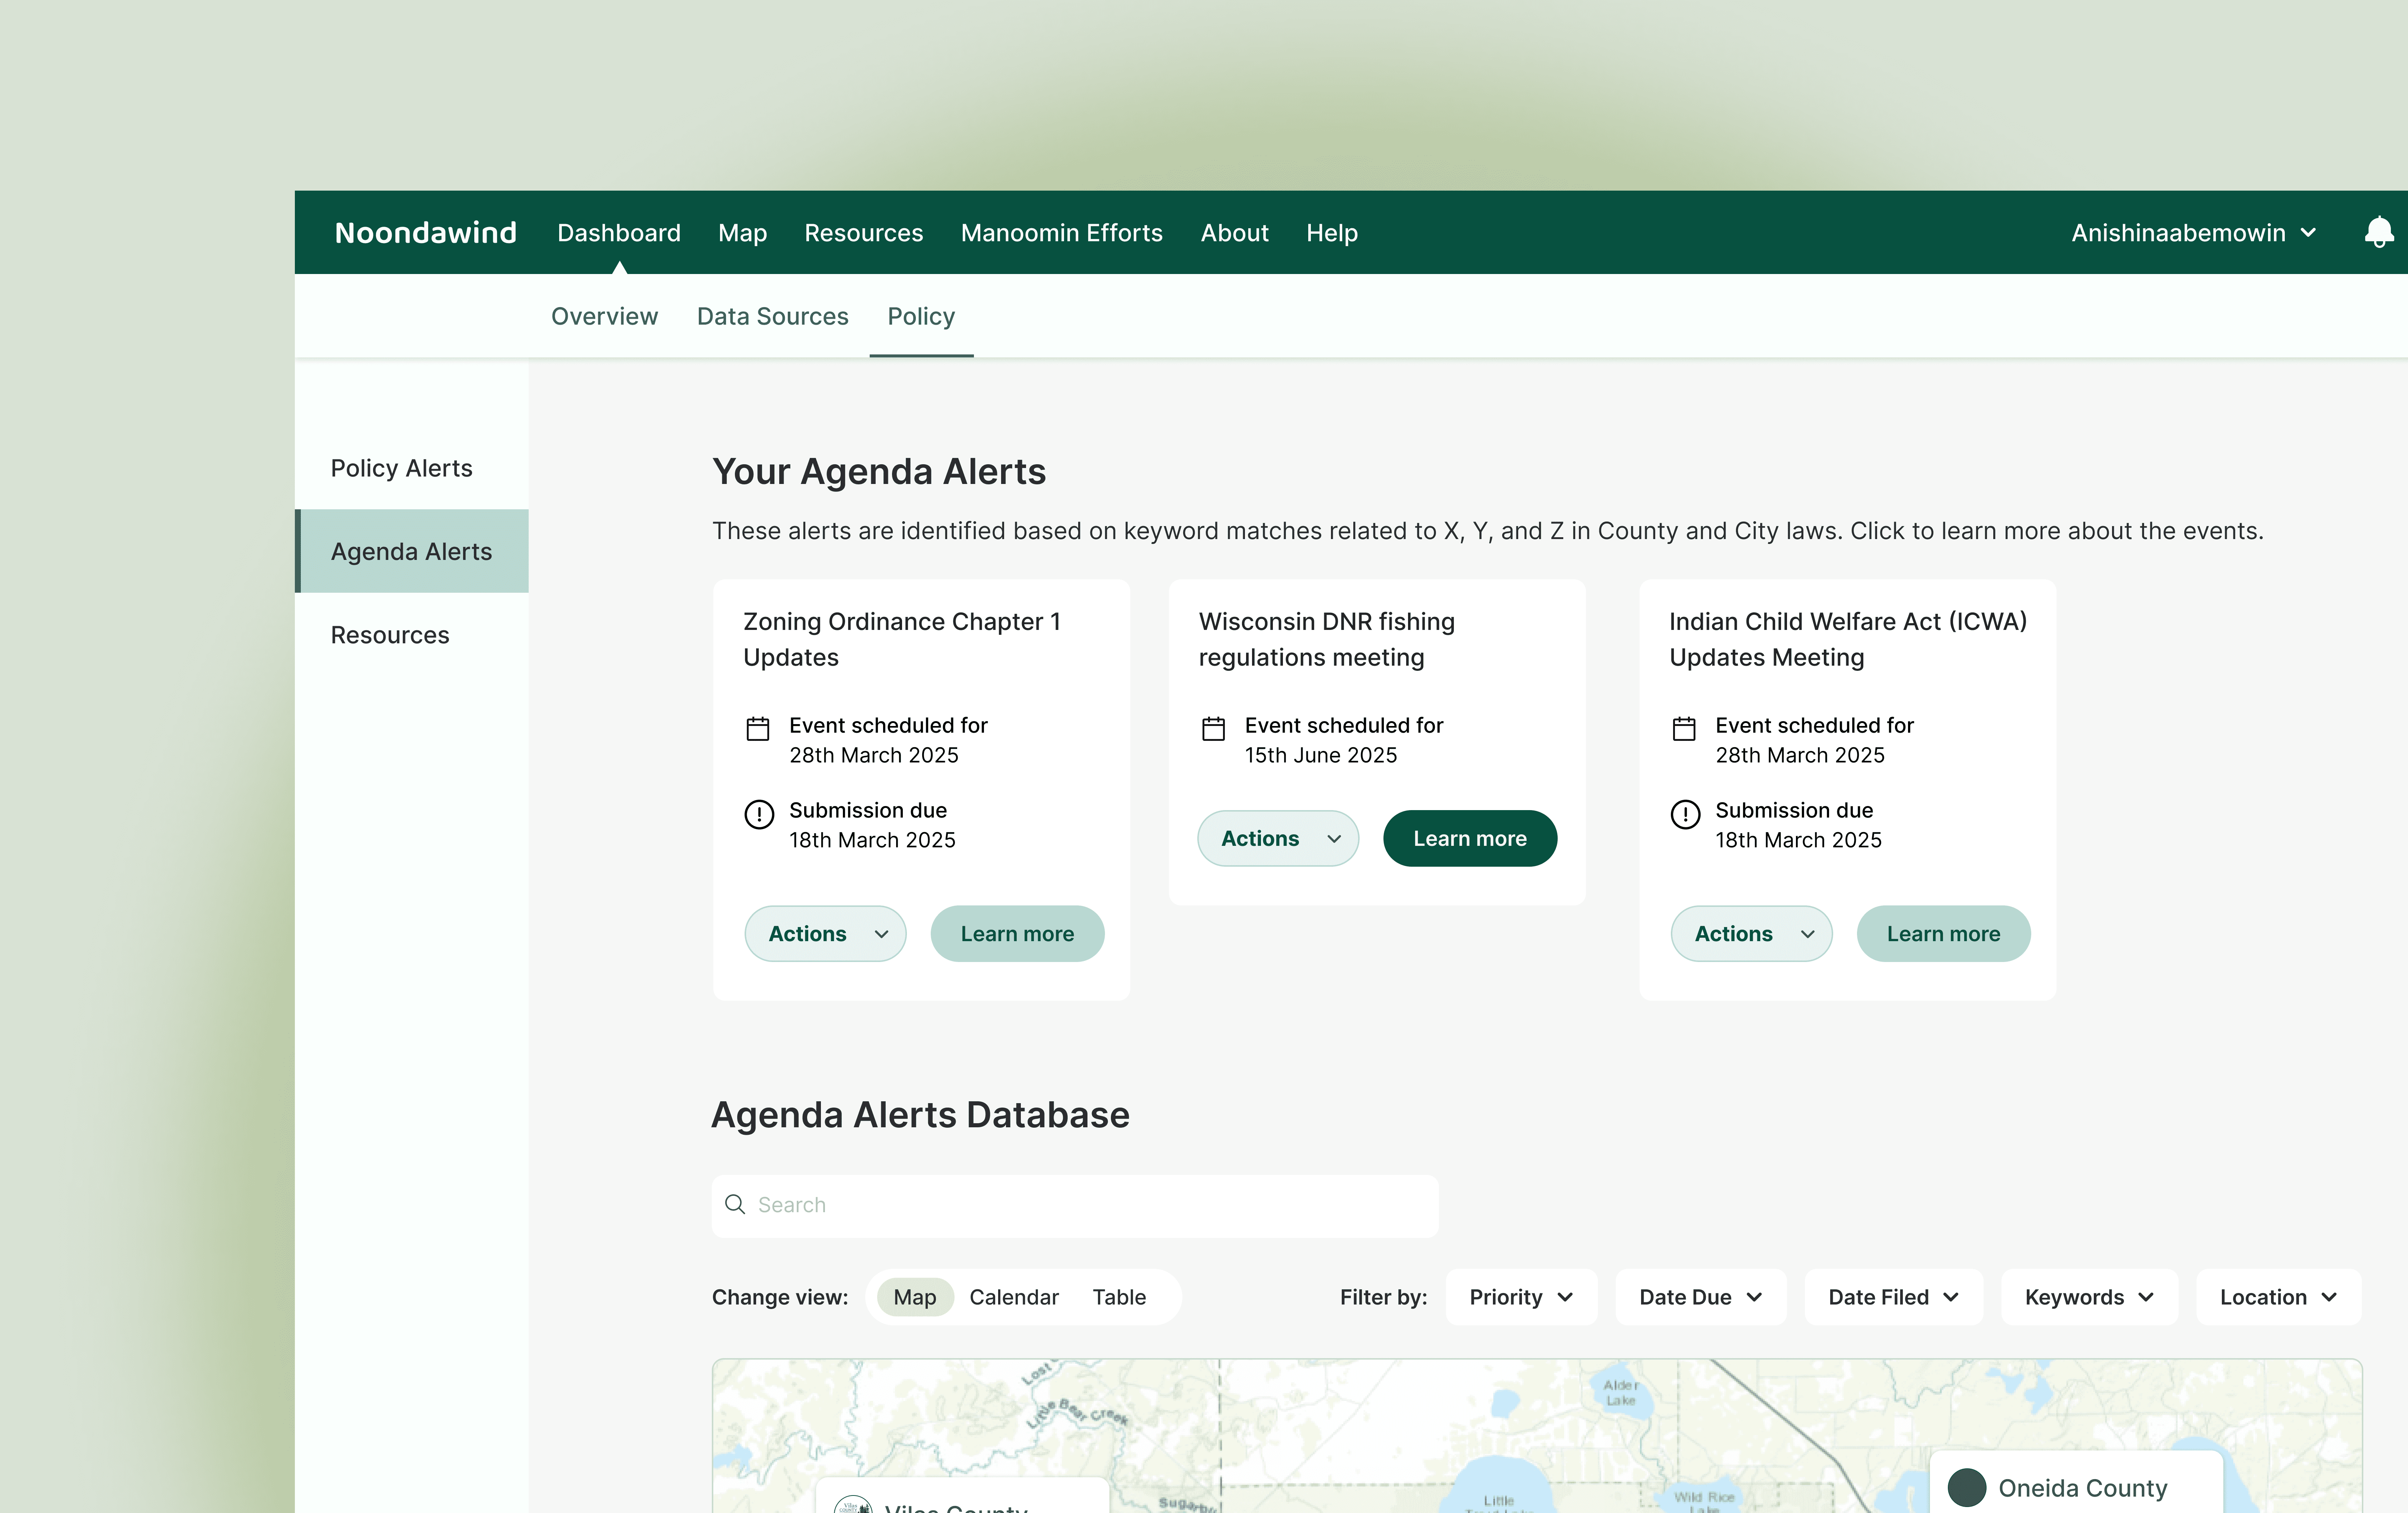
Task: Click Learn more on Zoning Ordinance card
Action: [x=1017, y=933]
